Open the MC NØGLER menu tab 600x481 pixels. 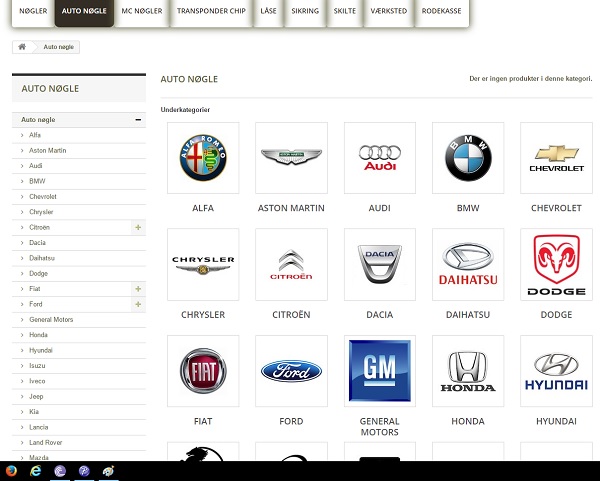tap(142, 11)
